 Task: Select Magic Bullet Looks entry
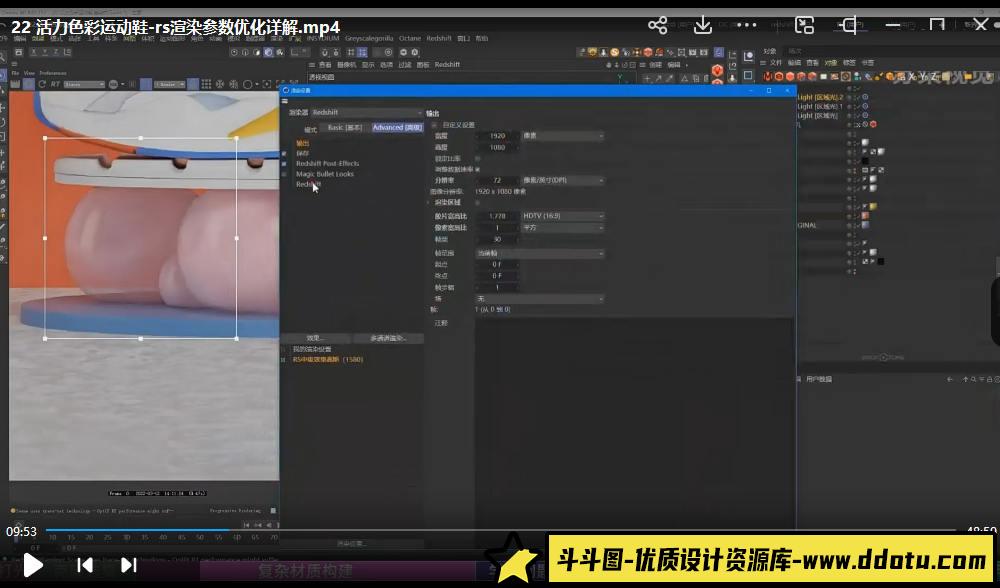[x=325, y=174]
